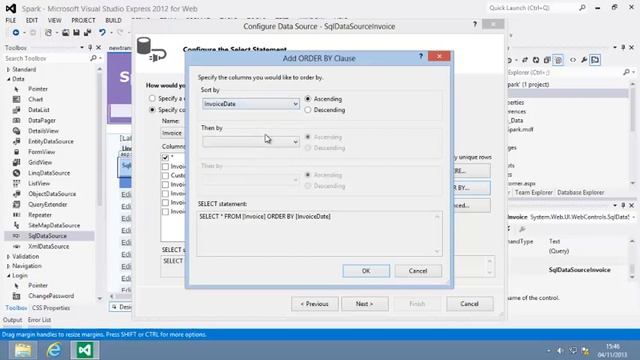
Task: Select QueryExtender control in Toolbox
Action: 48,204
